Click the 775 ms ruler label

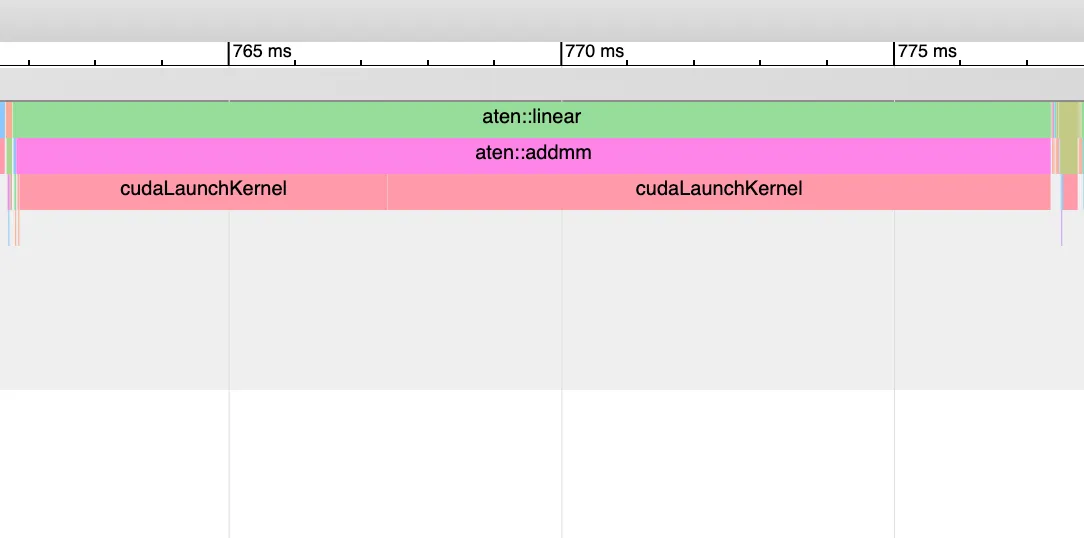tap(927, 52)
